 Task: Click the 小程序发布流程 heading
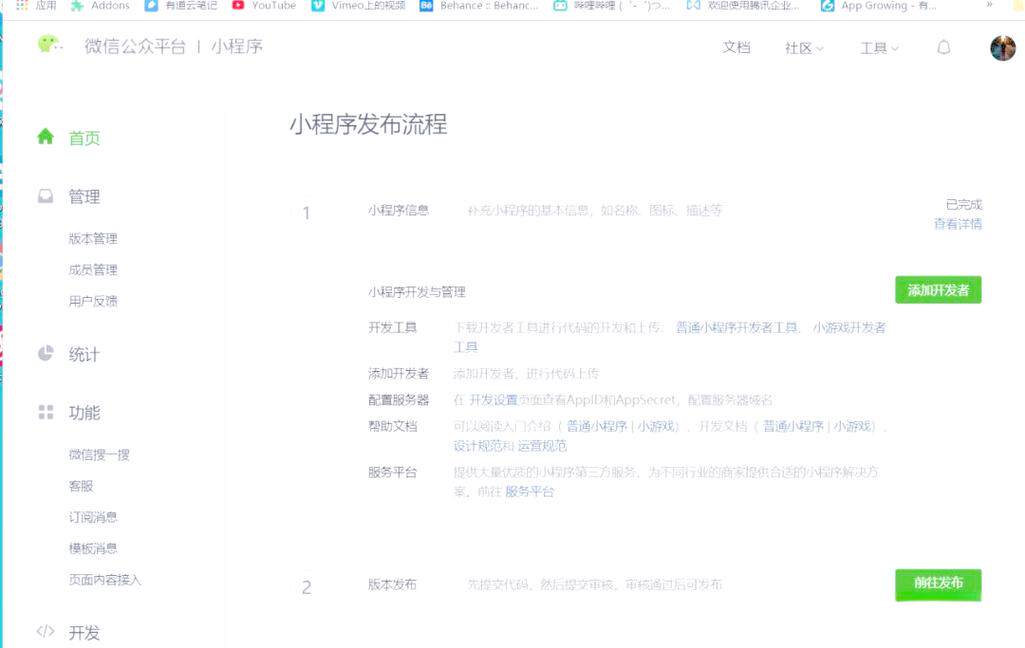pyautogui.click(x=368, y=124)
